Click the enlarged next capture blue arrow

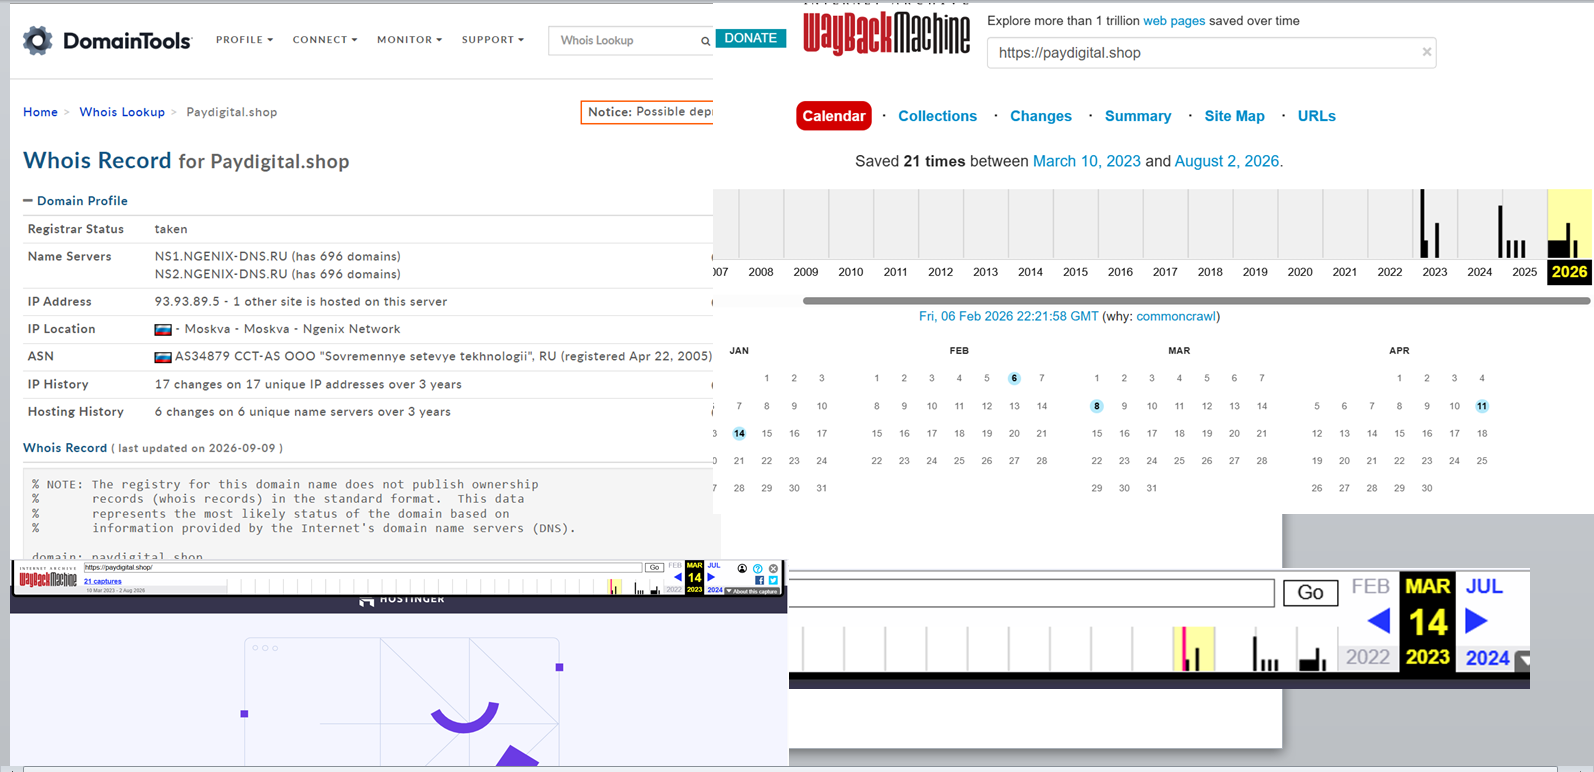click(1476, 622)
